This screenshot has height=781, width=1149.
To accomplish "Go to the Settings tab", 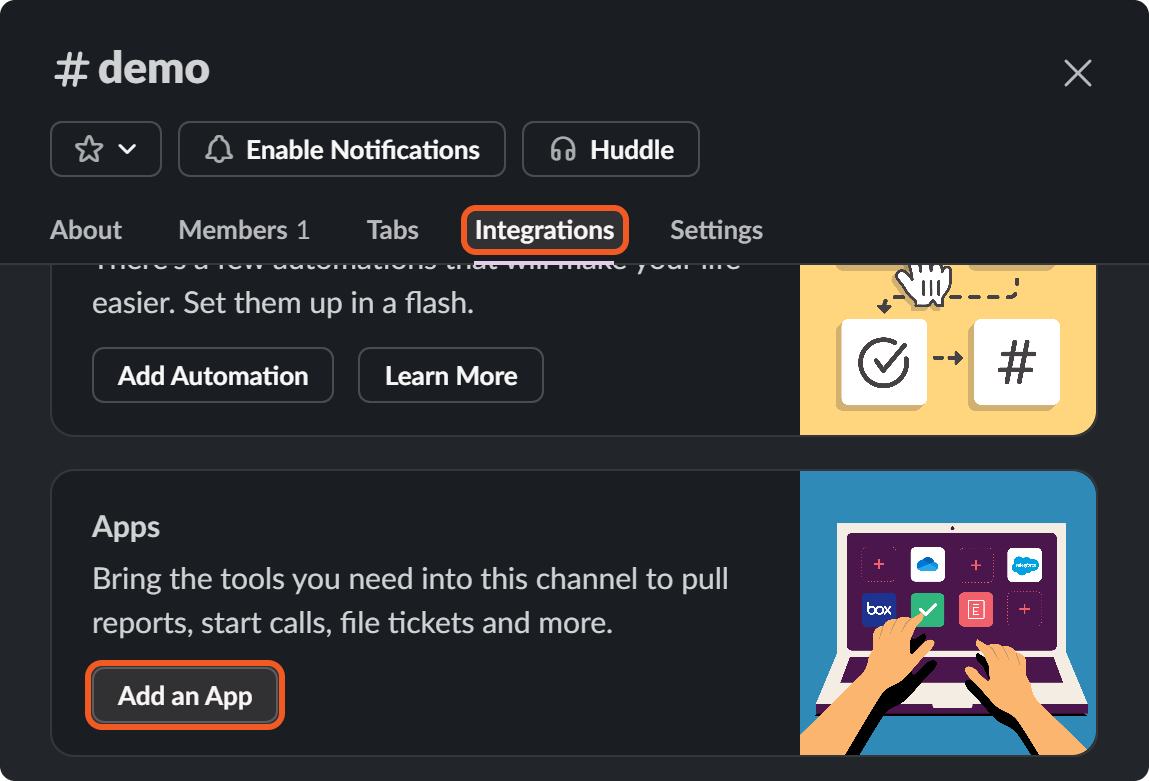I will coord(716,230).
